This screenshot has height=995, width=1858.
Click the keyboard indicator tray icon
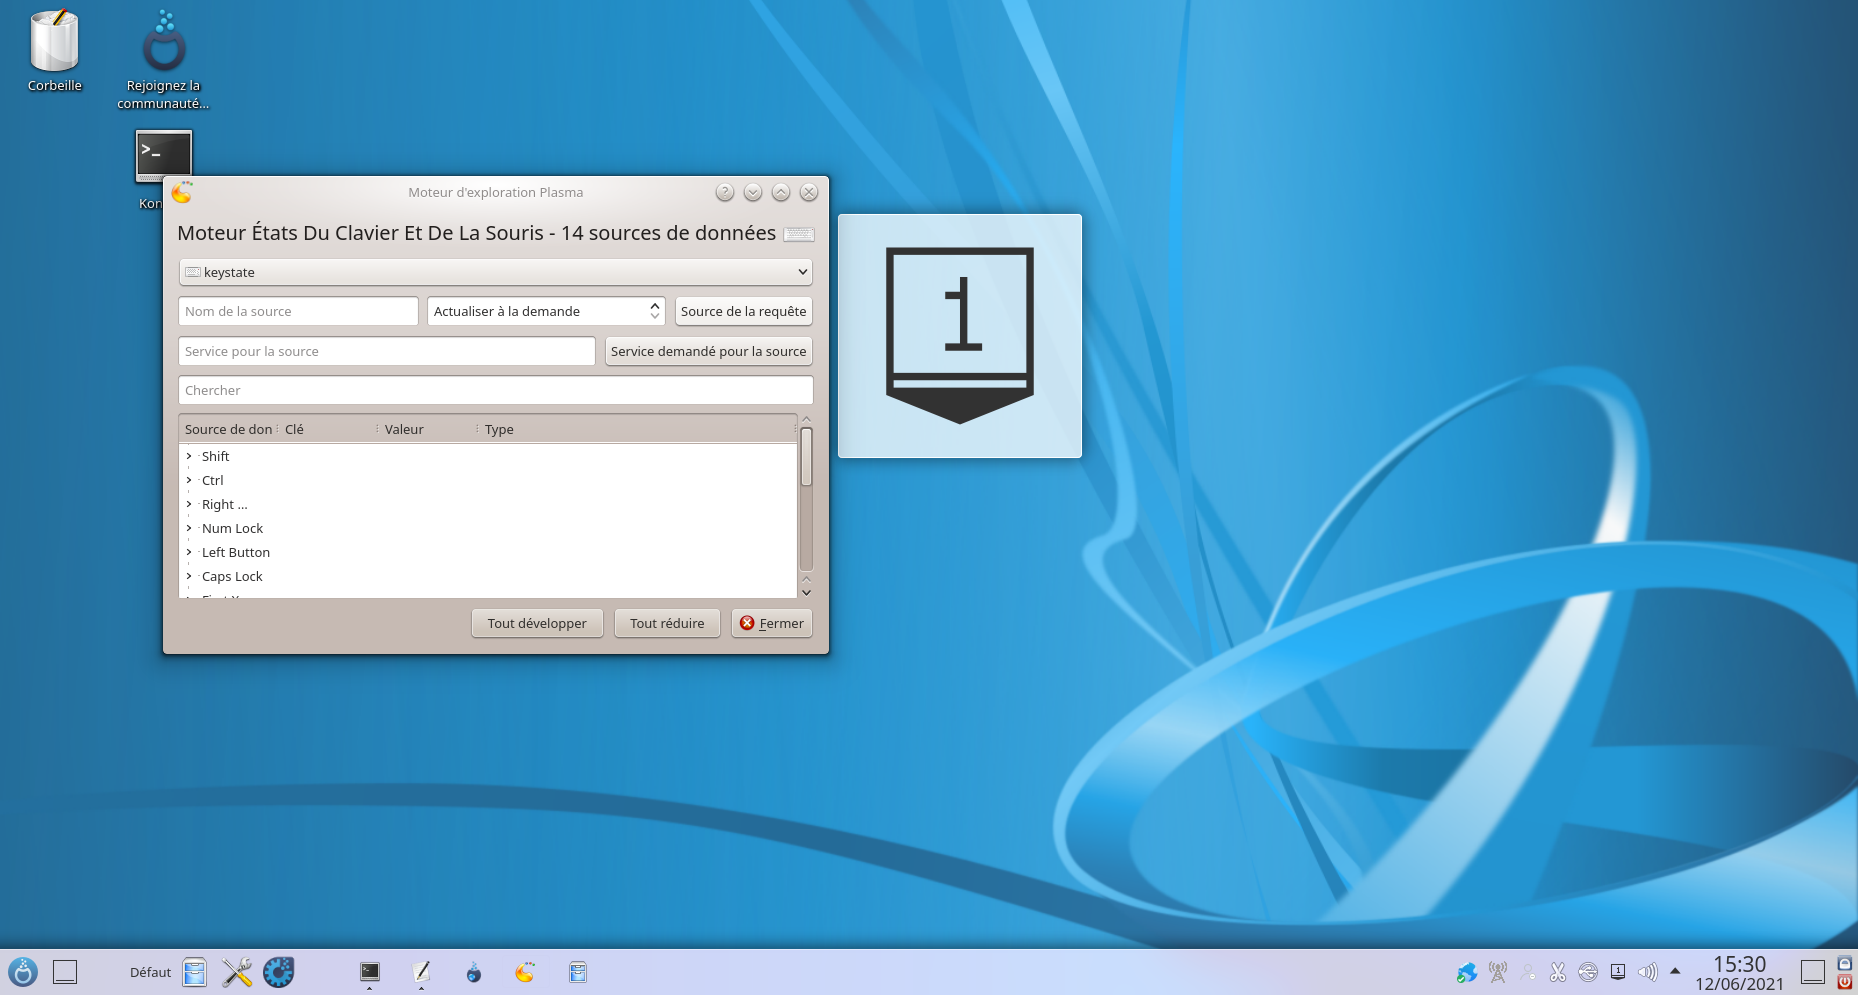click(x=1618, y=972)
